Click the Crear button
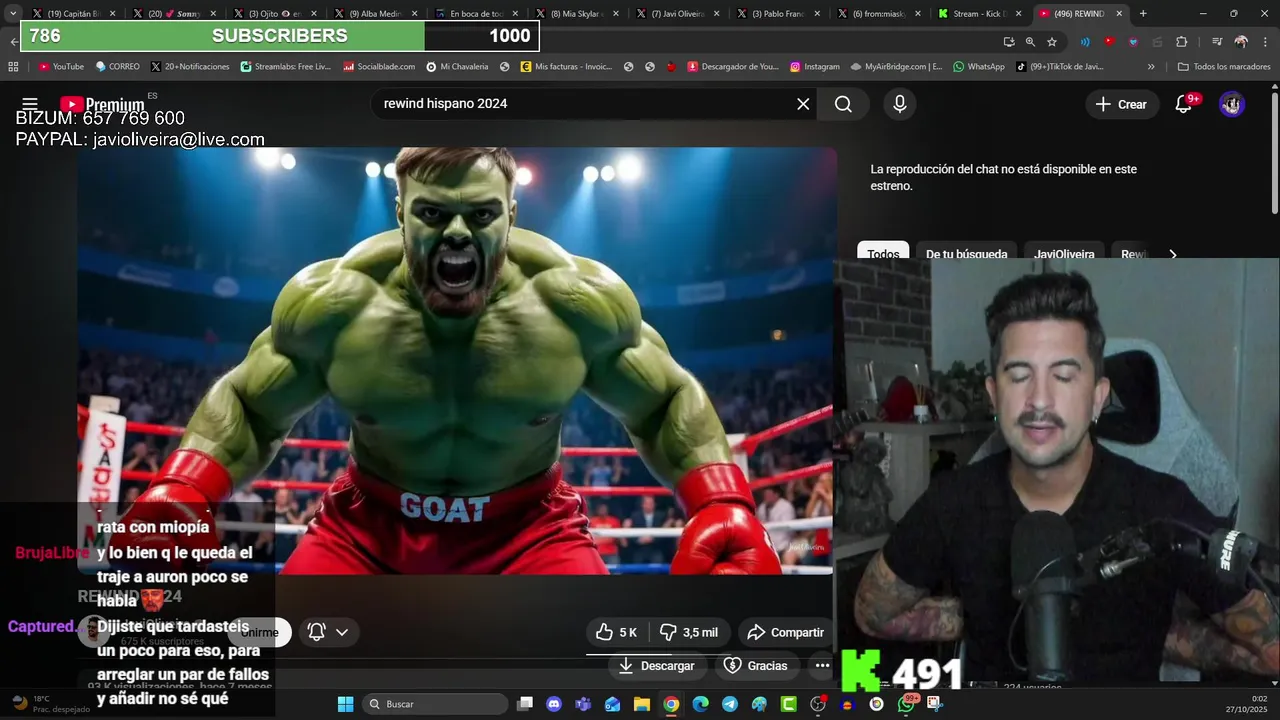 (1121, 104)
